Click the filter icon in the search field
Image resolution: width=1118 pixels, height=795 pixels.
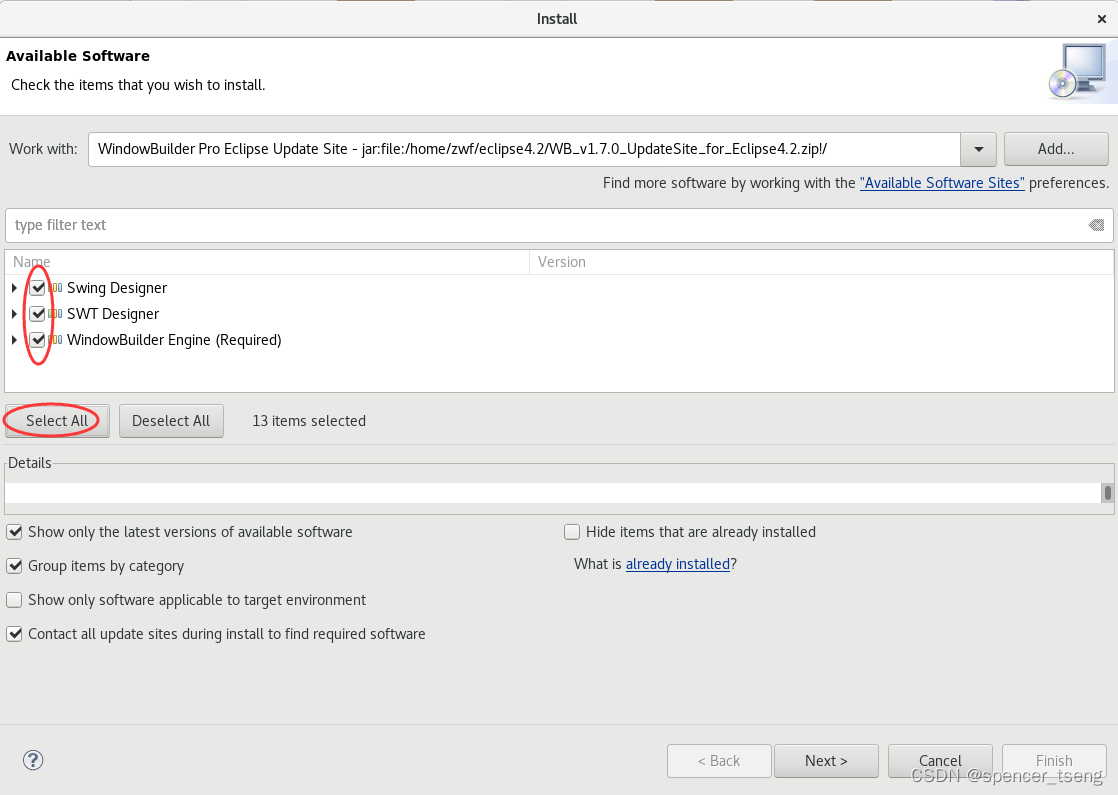click(x=1096, y=225)
